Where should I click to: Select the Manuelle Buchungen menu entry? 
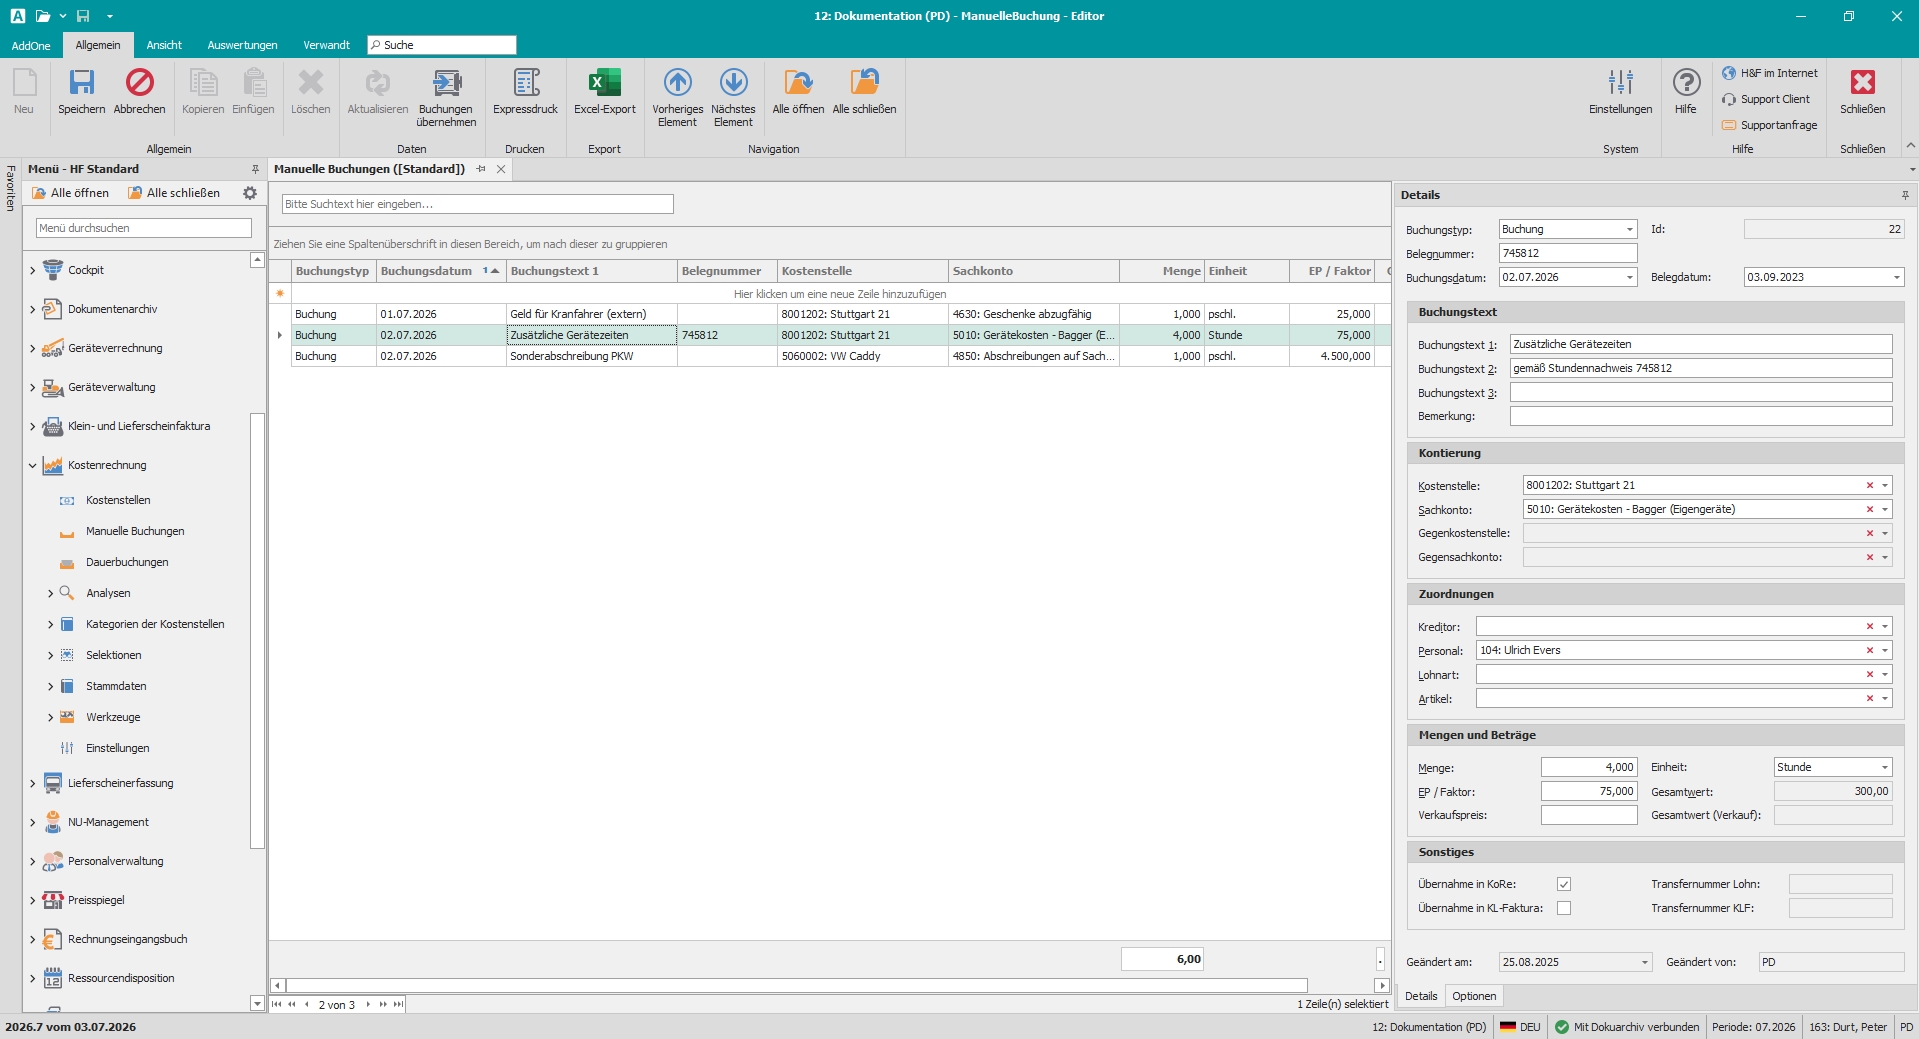135,531
